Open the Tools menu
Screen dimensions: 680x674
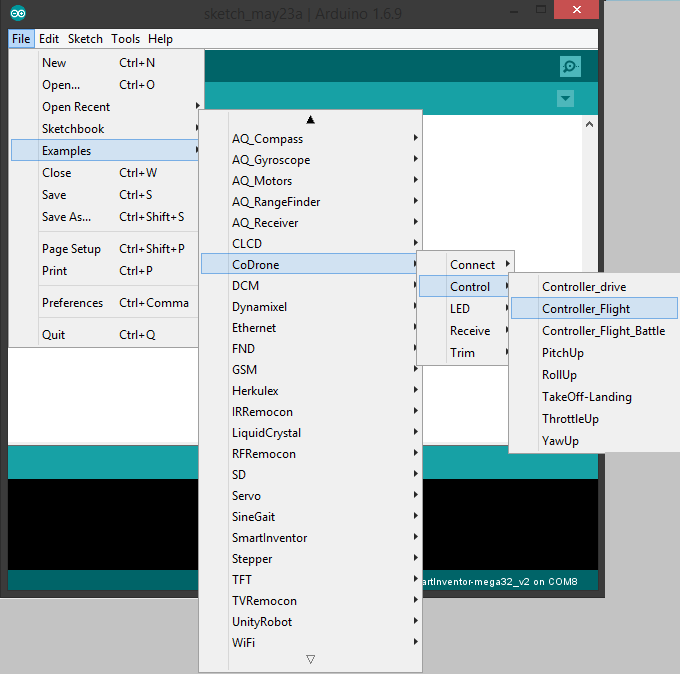(x=125, y=39)
